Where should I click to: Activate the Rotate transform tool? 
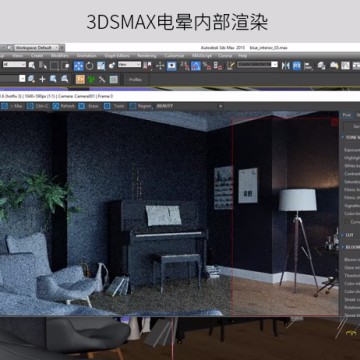point(90,66)
